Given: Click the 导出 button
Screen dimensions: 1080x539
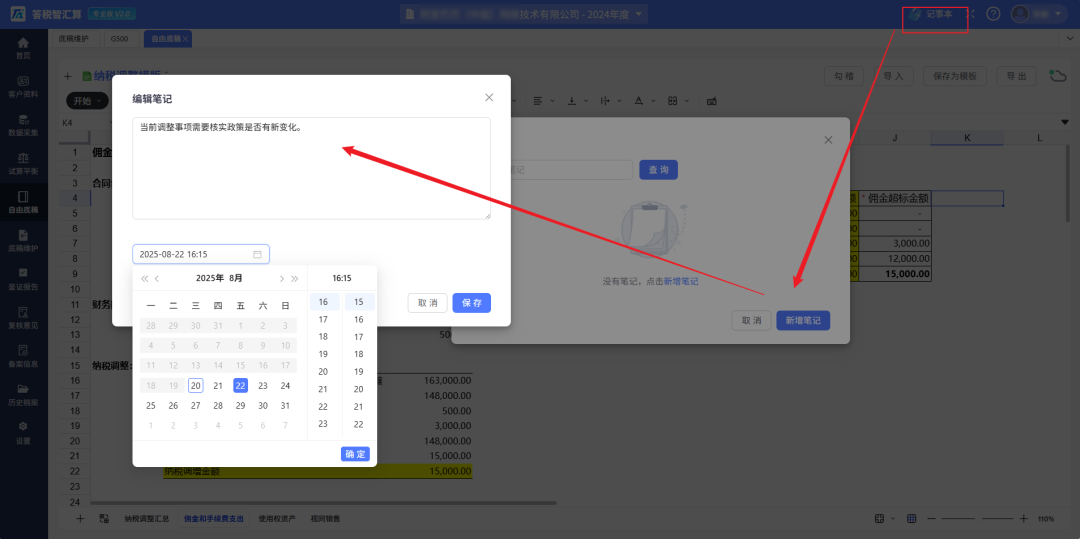Looking at the screenshot, I should 1016,76.
